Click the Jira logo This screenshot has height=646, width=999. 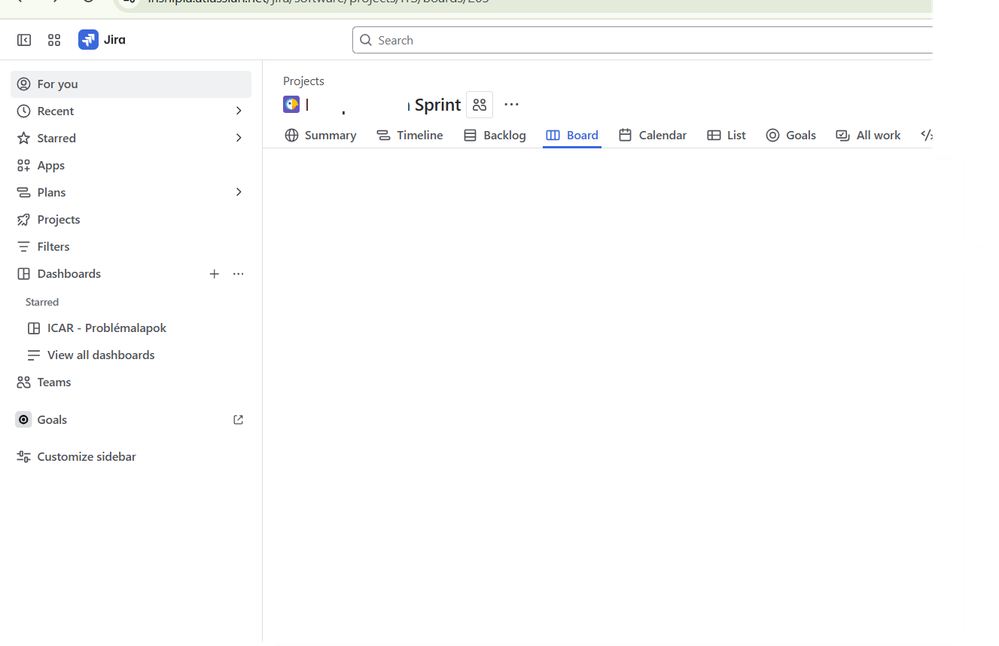pyautogui.click(x=102, y=39)
